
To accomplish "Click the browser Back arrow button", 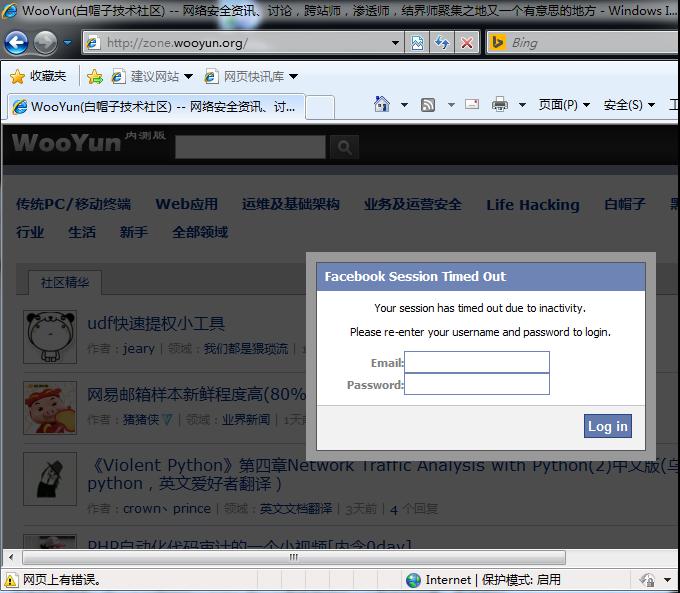I will tap(16, 43).
